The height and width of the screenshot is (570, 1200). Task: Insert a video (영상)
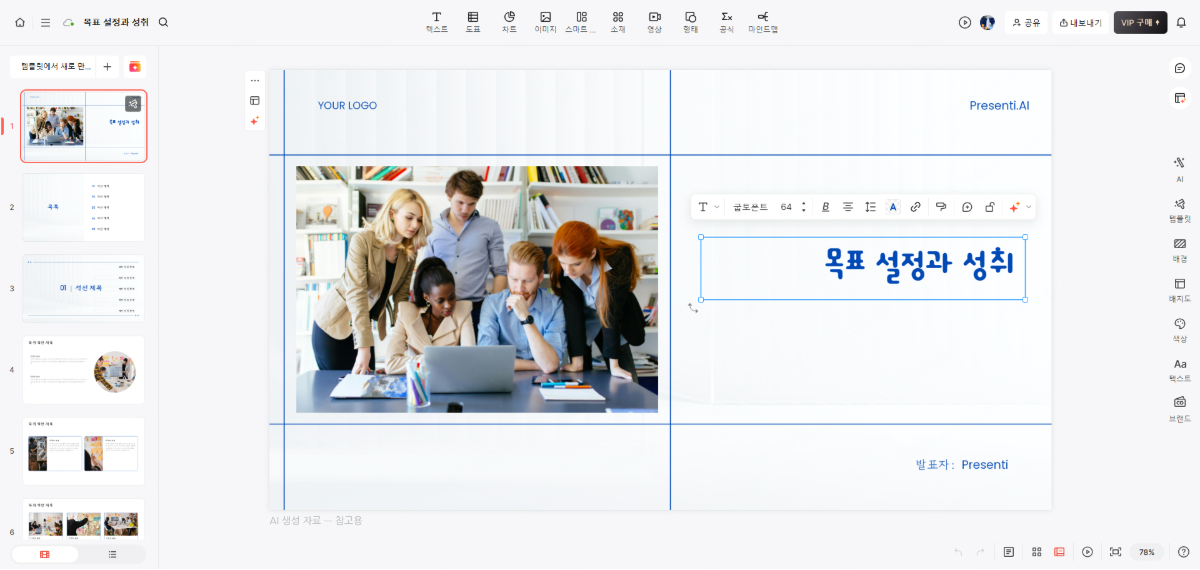click(654, 22)
